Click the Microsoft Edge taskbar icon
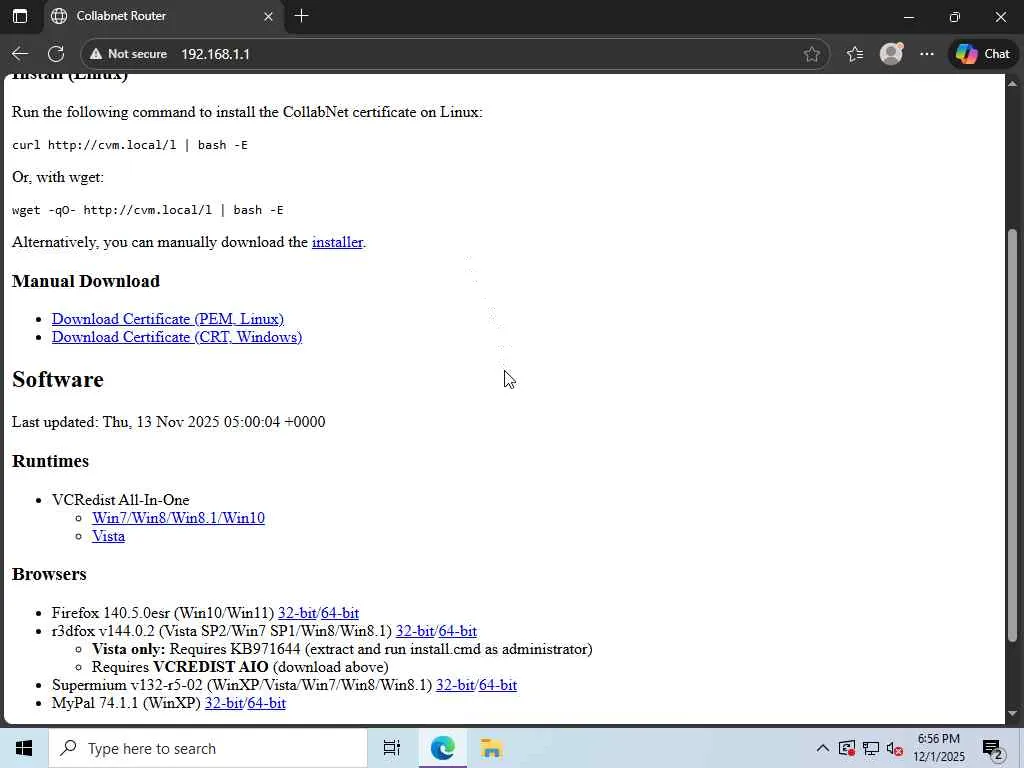This screenshot has width=1024, height=768. point(442,748)
